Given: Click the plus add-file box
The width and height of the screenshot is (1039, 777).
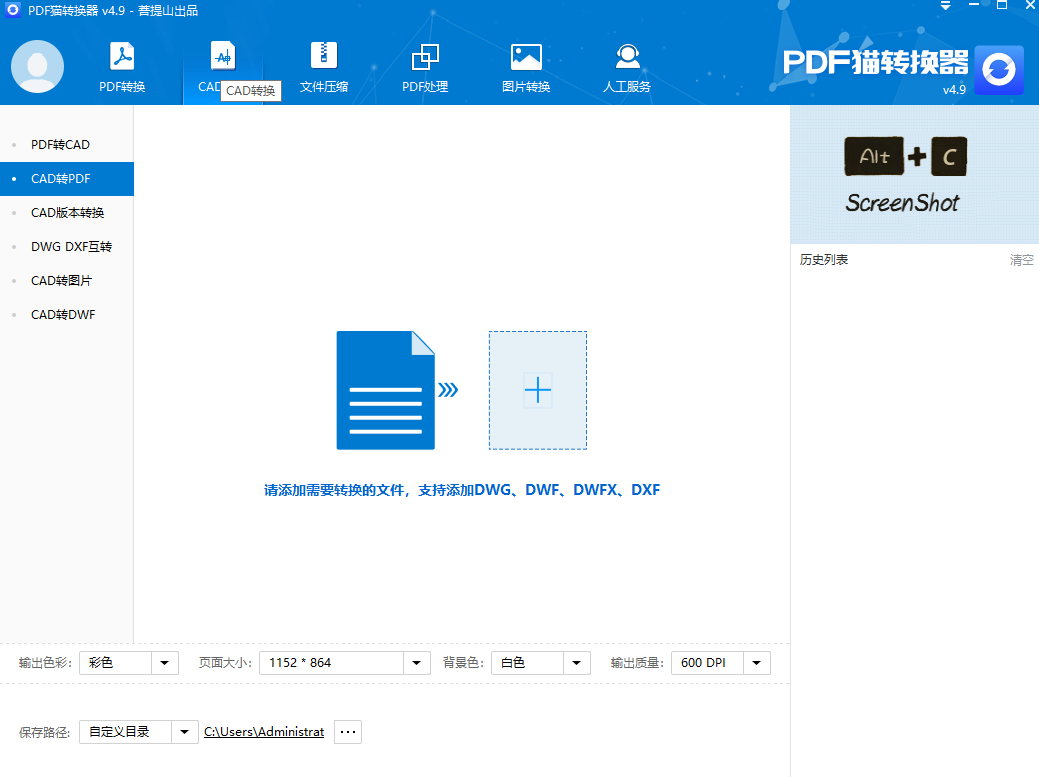Looking at the screenshot, I should click(x=537, y=390).
